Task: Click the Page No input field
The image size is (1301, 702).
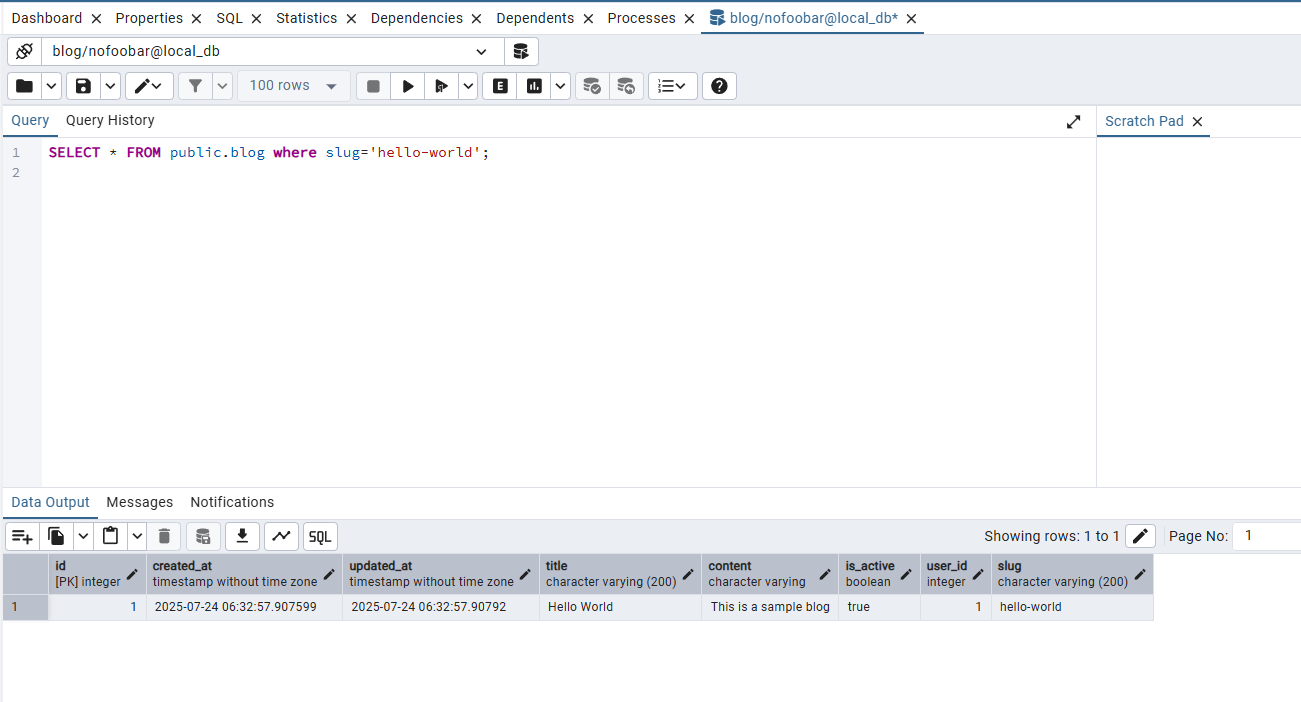Action: 1266,536
